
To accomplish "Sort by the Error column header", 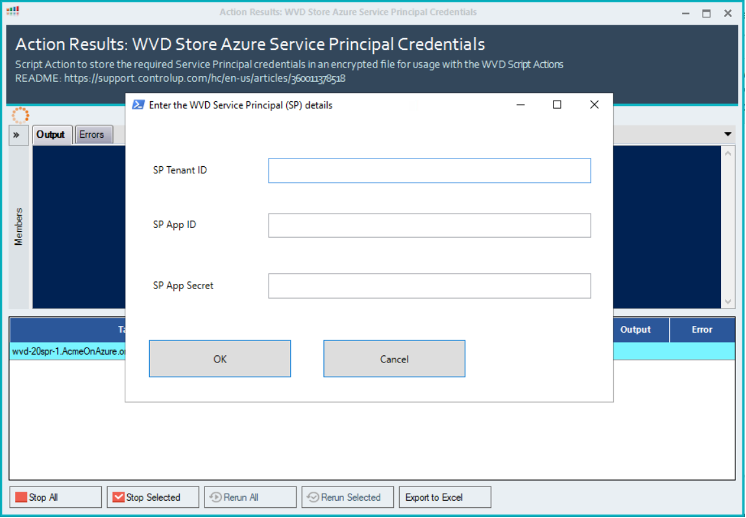I will 702,330.
